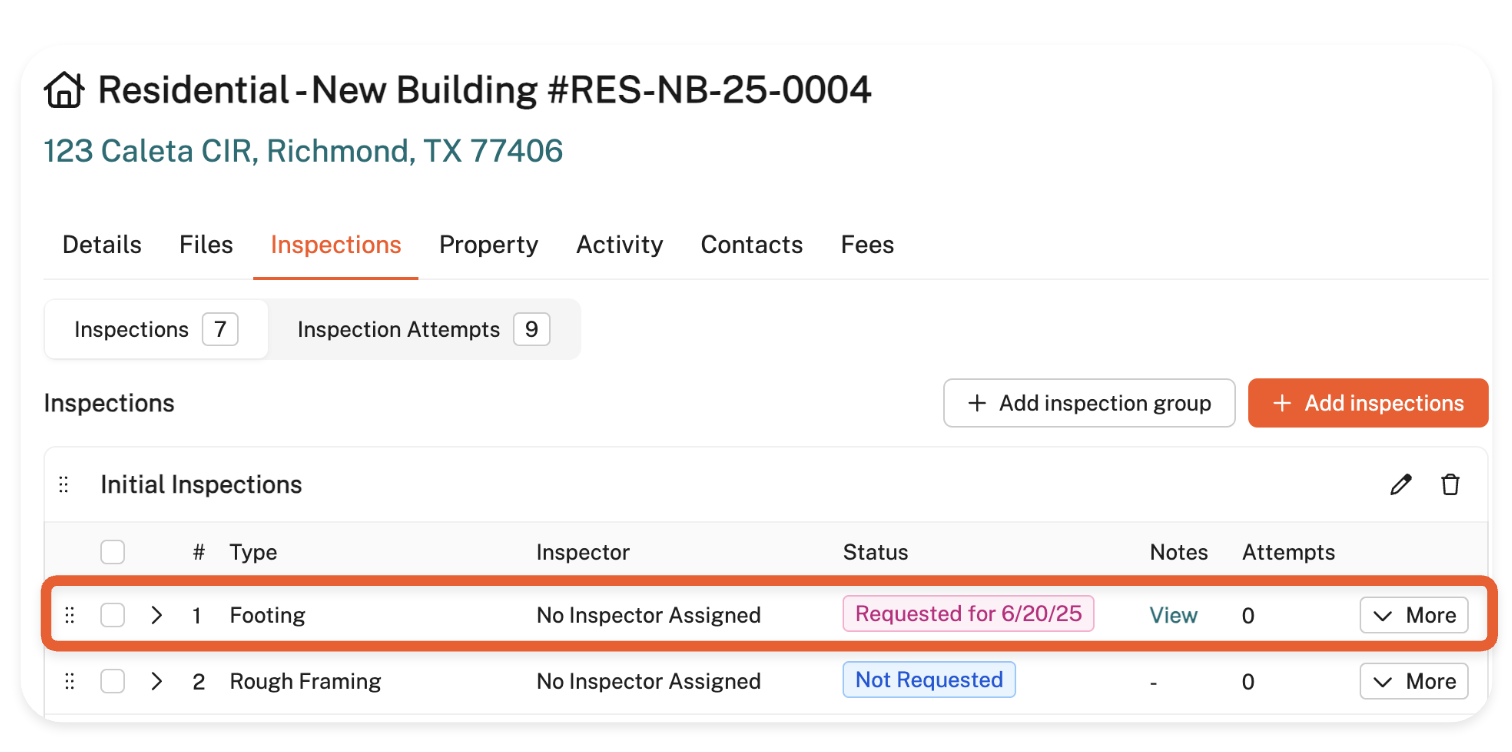
Task: Check the Footing inspection checkbox
Action: point(113,615)
